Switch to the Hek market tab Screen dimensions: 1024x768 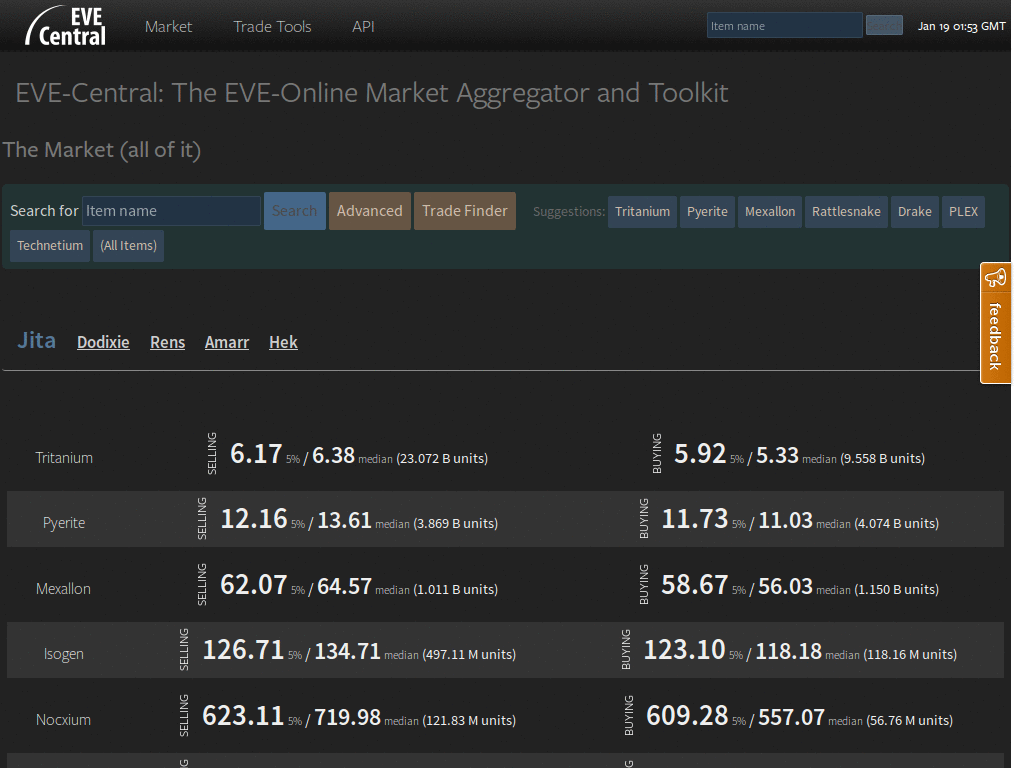[x=283, y=342]
